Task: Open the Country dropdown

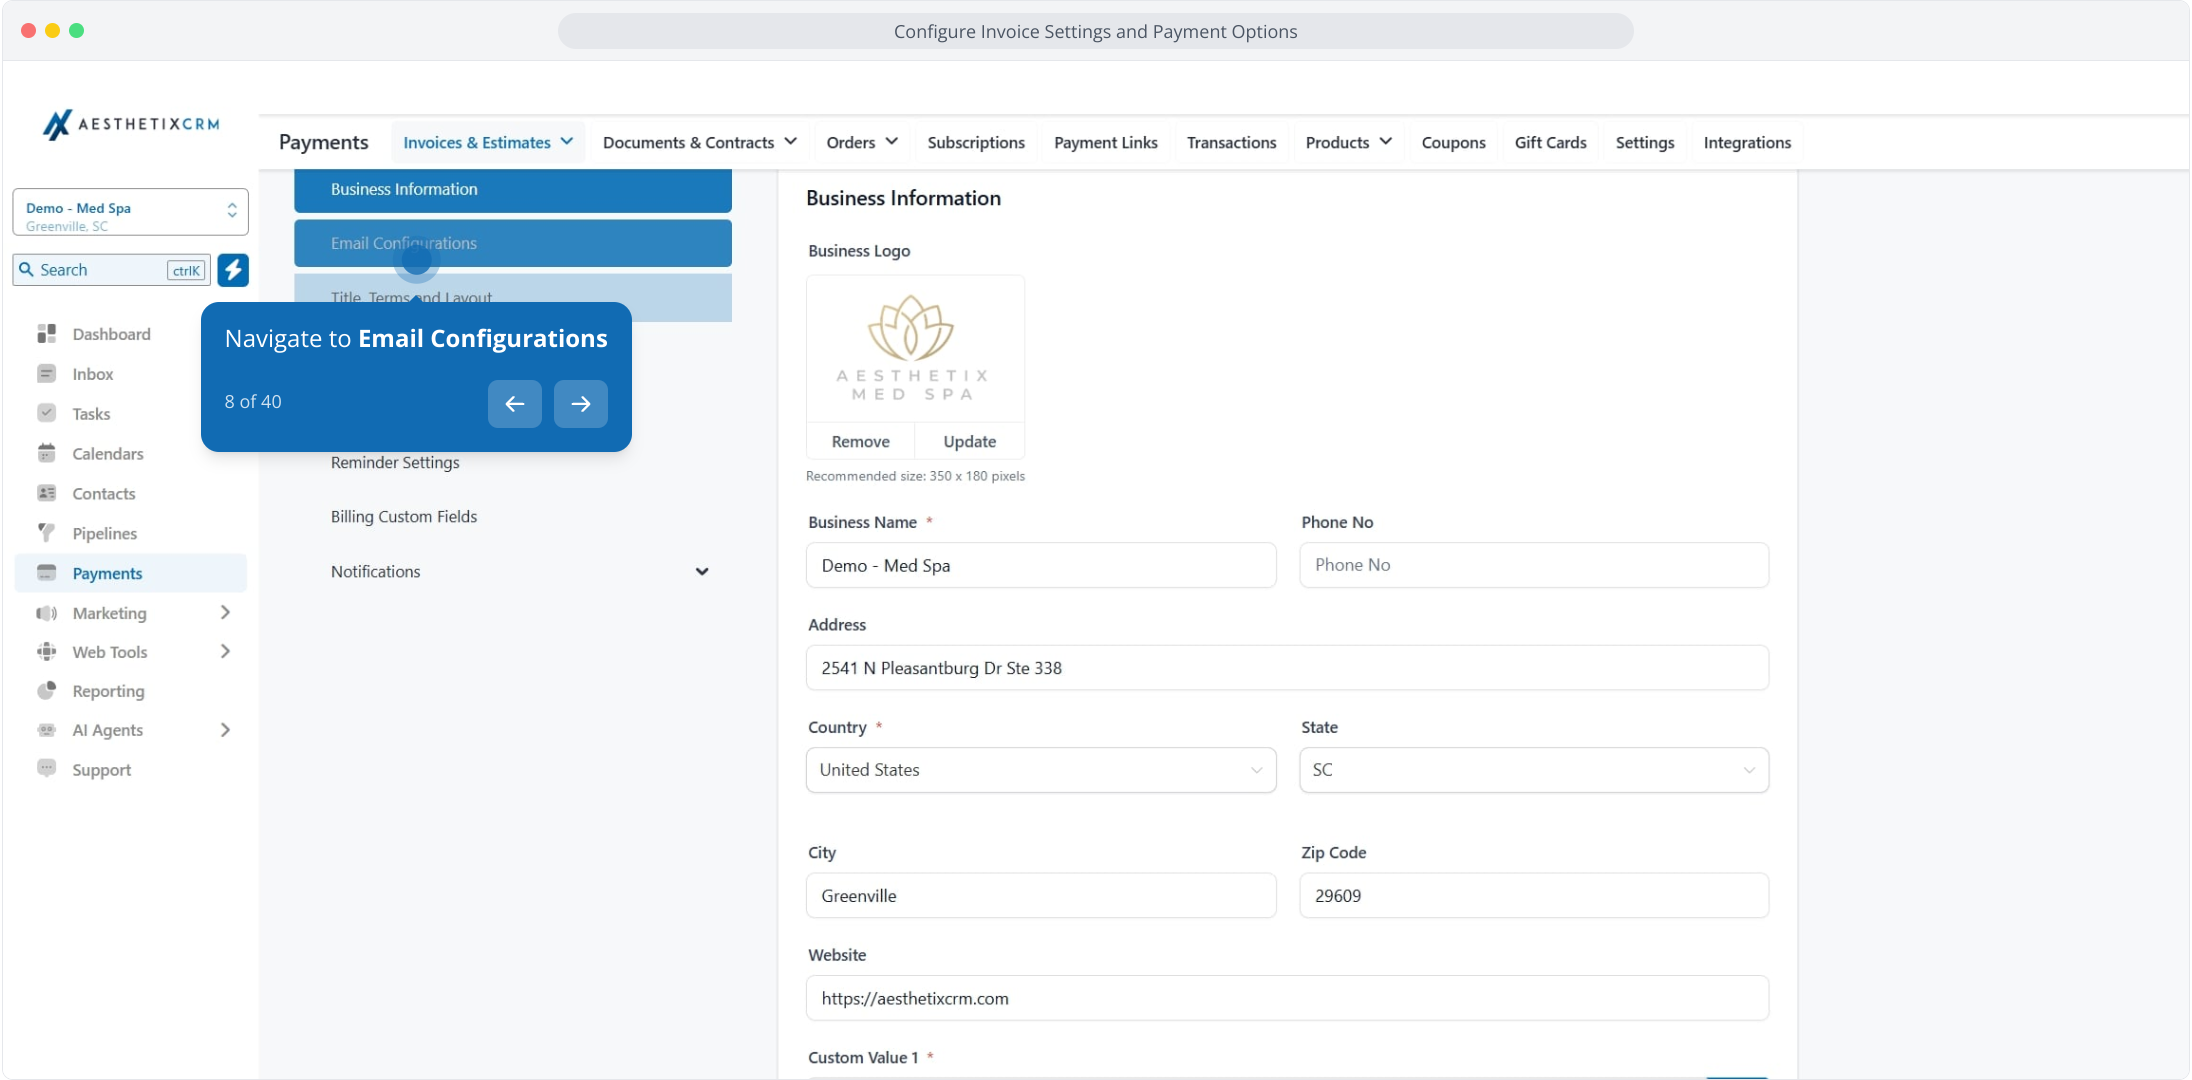Action: 1040,770
